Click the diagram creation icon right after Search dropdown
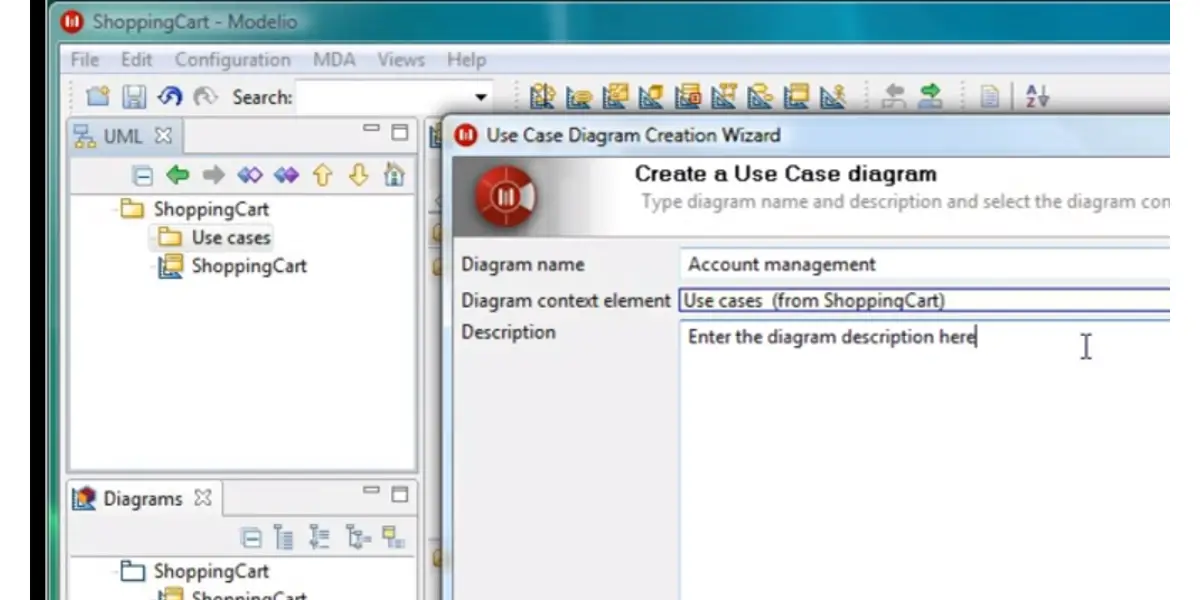 (x=542, y=97)
